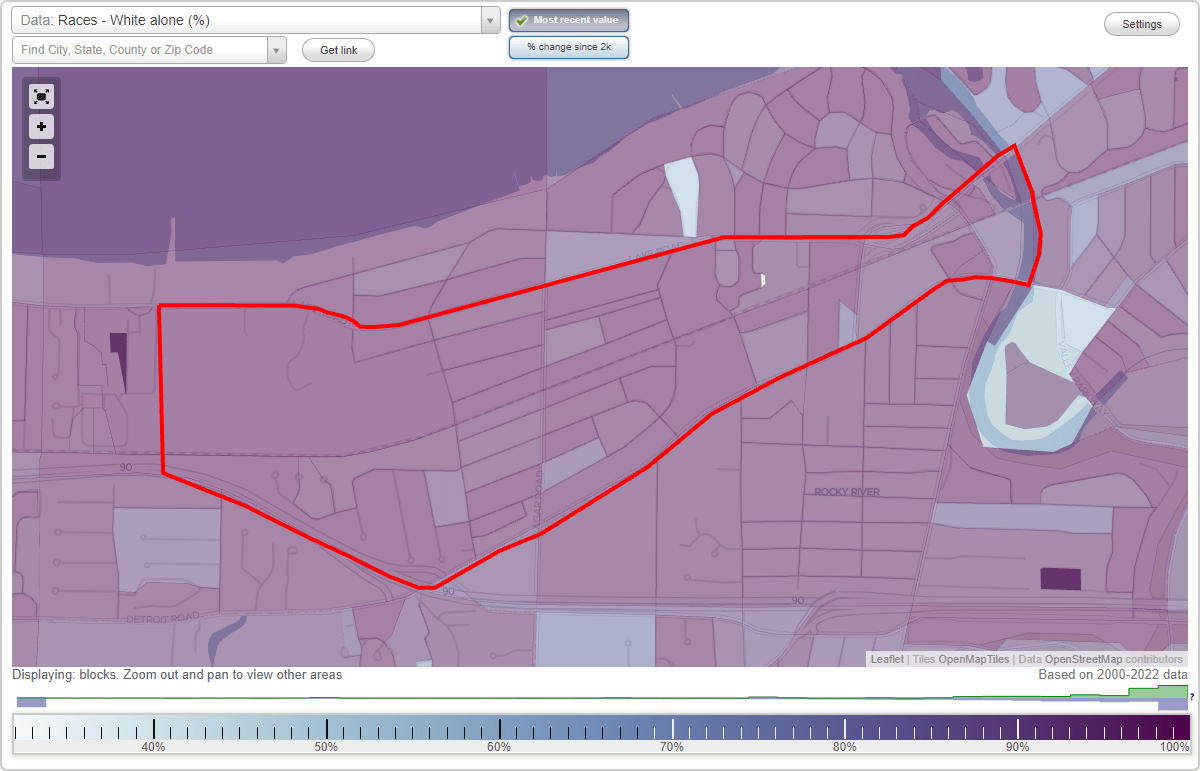Image resolution: width=1200 pixels, height=771 pixels.
Task: Zoom out with the minus button
Action: tap(41, 156)
